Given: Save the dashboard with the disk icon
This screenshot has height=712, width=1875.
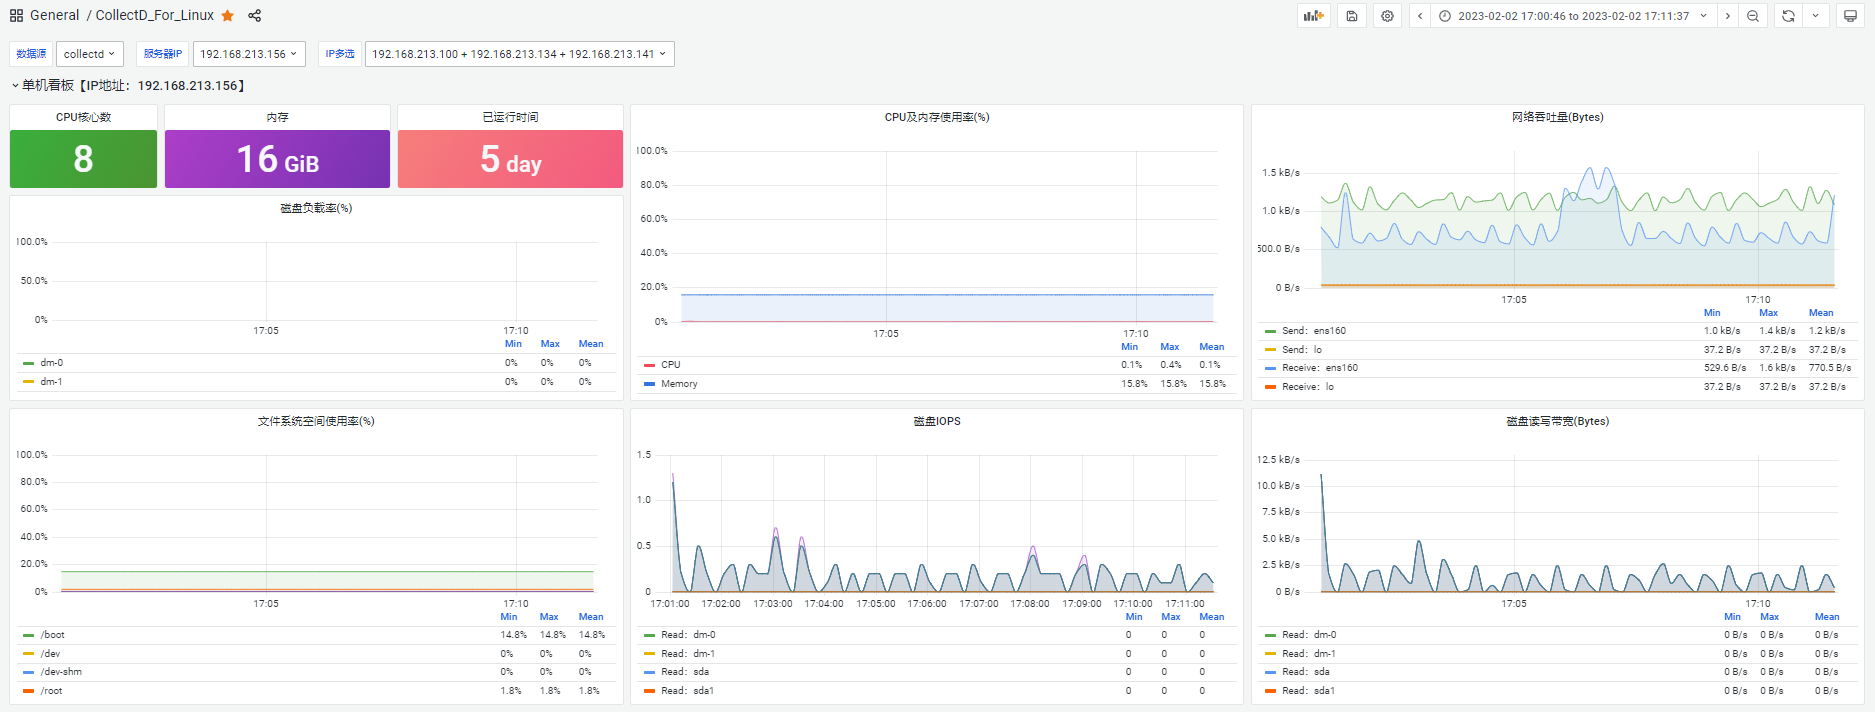Looking at the screenshot, I should 1352,16.
